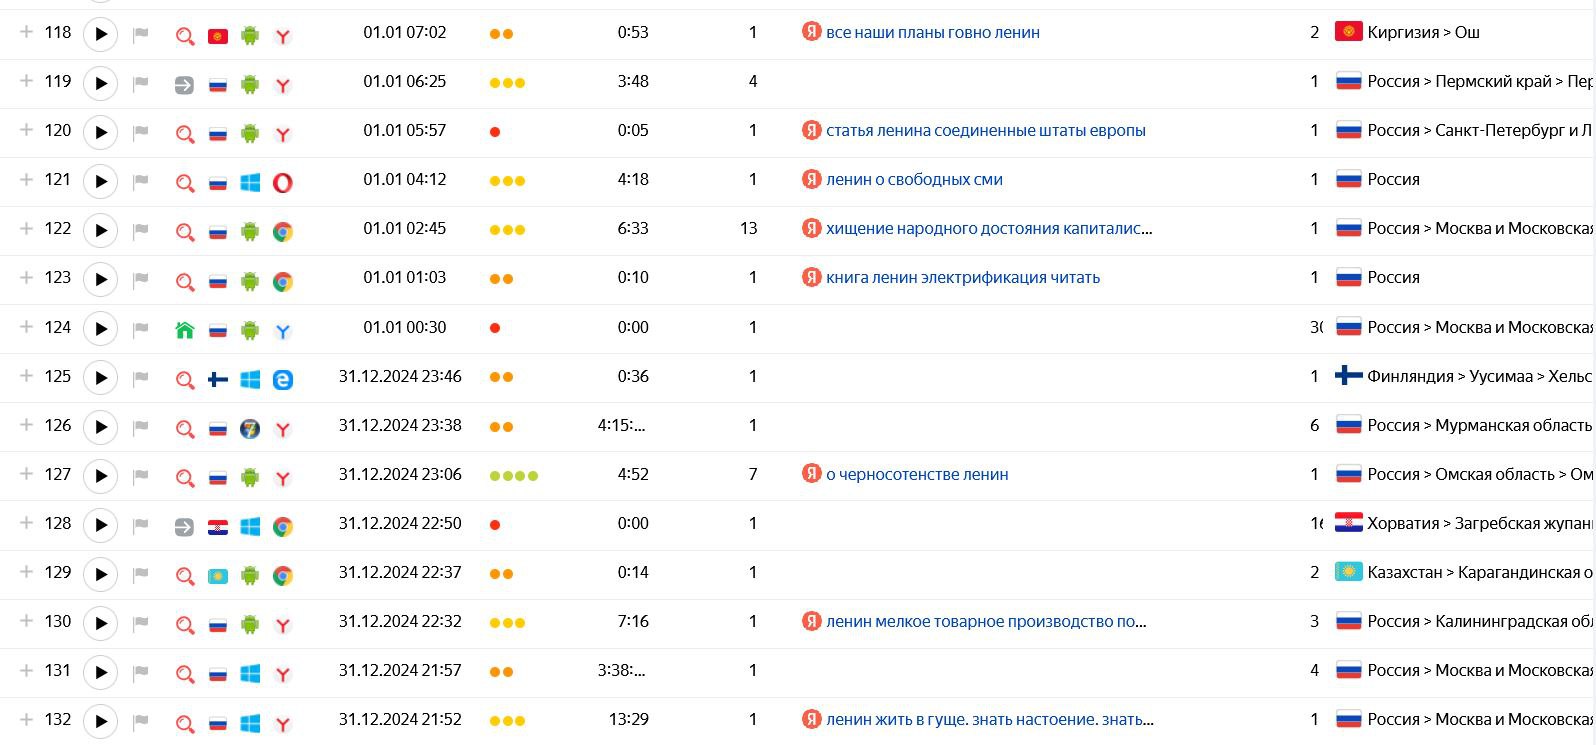Play the recording of visit 122

100,231
